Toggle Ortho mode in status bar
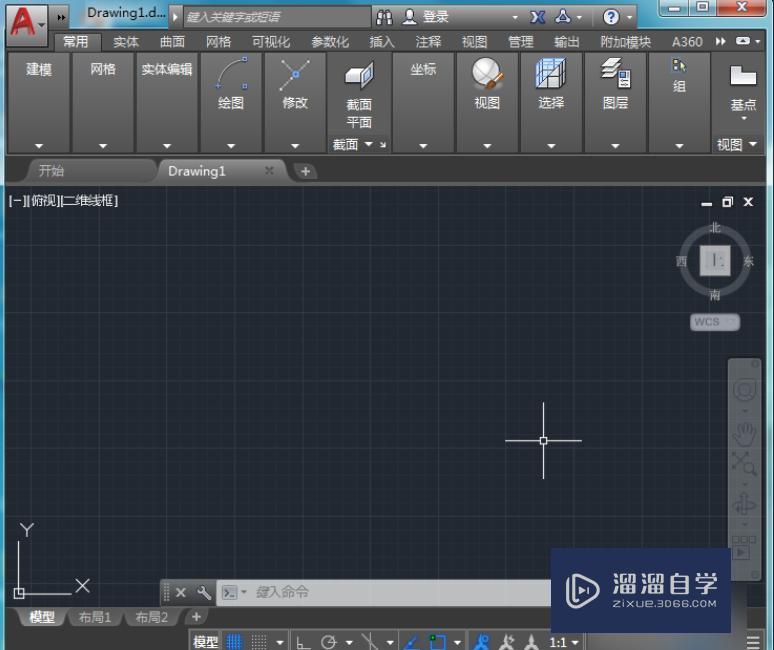 (303, 642)
